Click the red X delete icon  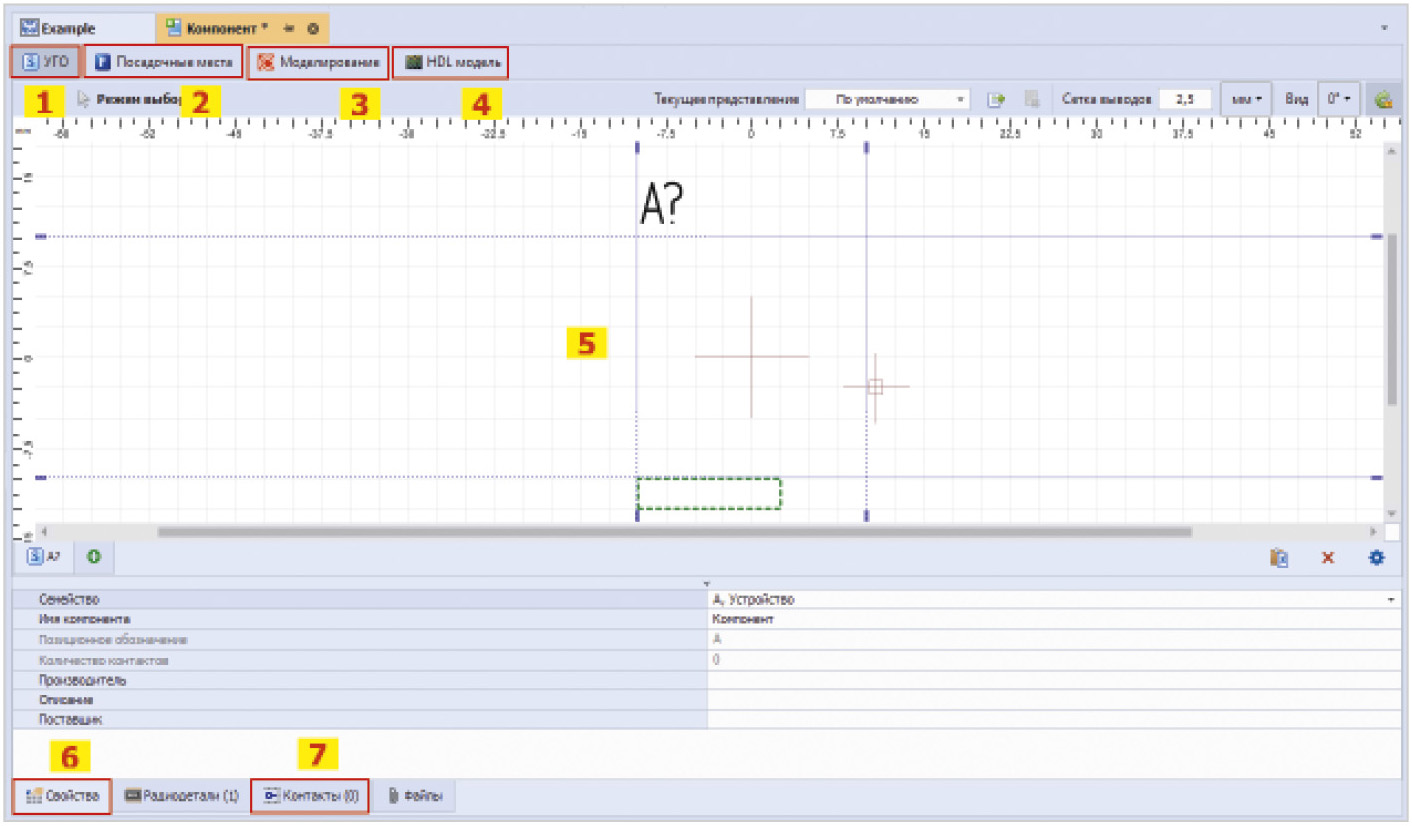tap(1328, 558)
